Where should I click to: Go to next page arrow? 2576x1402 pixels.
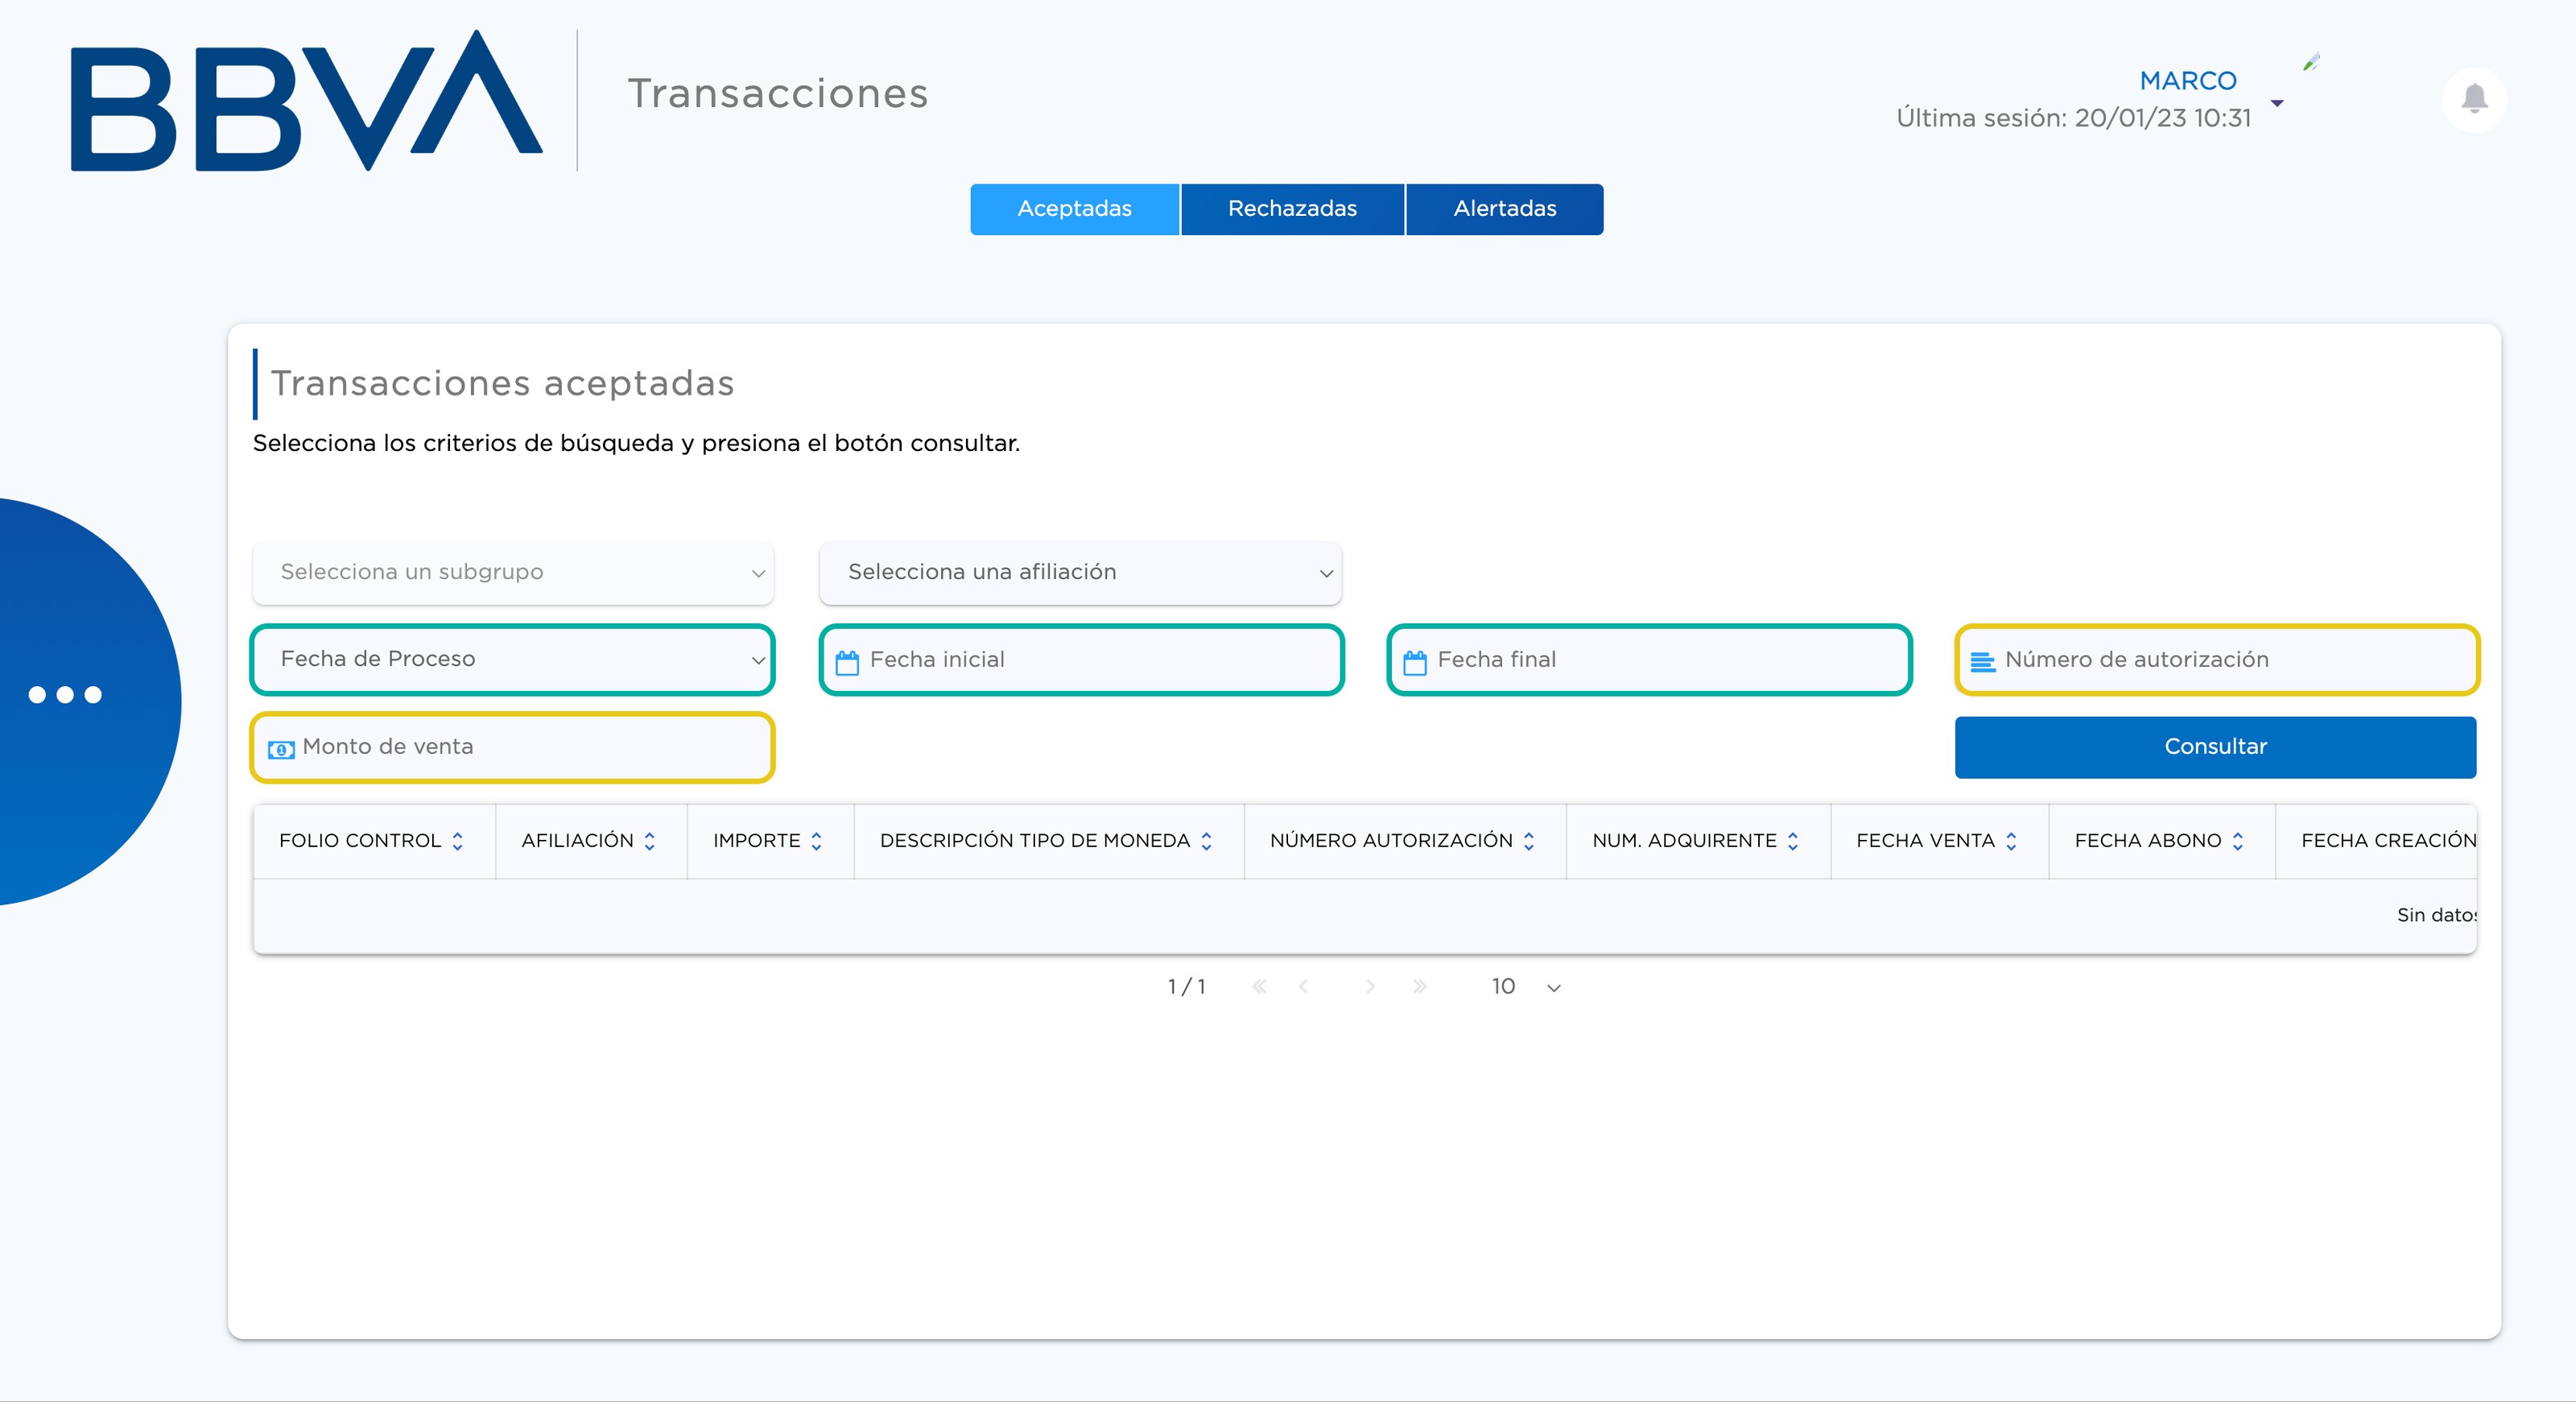(x=1370, y=987)
